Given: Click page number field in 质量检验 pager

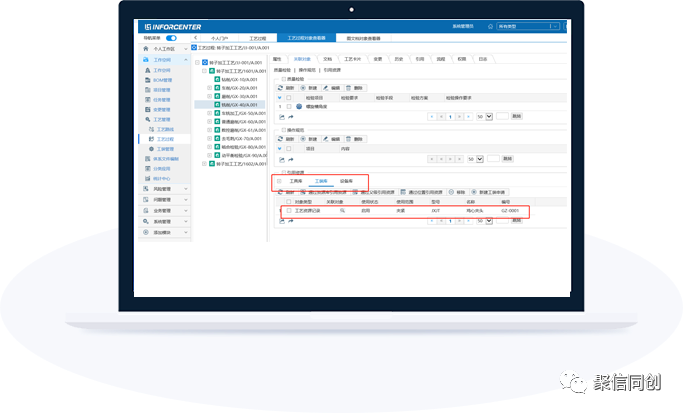Looking at the screenshot, I should pos(502,116).
